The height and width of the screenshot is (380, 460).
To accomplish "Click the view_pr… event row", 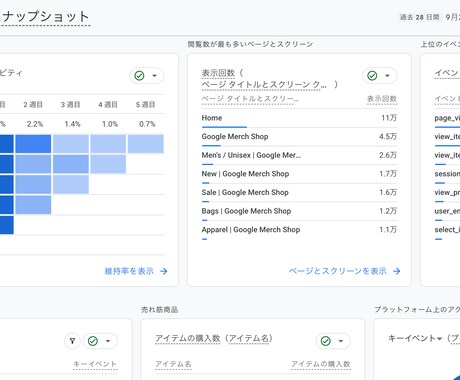I will (x=447, y=193).
